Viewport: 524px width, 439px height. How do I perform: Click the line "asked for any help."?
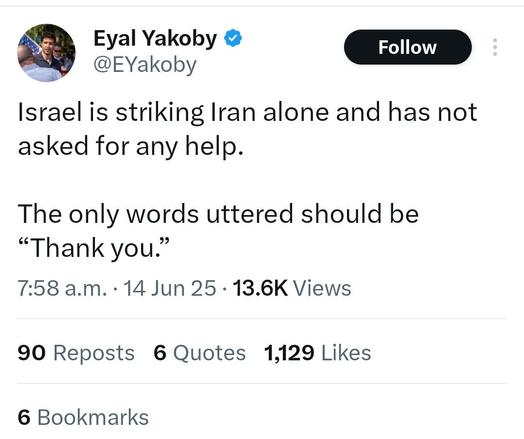pyautogui.click(x=131, y=146)
